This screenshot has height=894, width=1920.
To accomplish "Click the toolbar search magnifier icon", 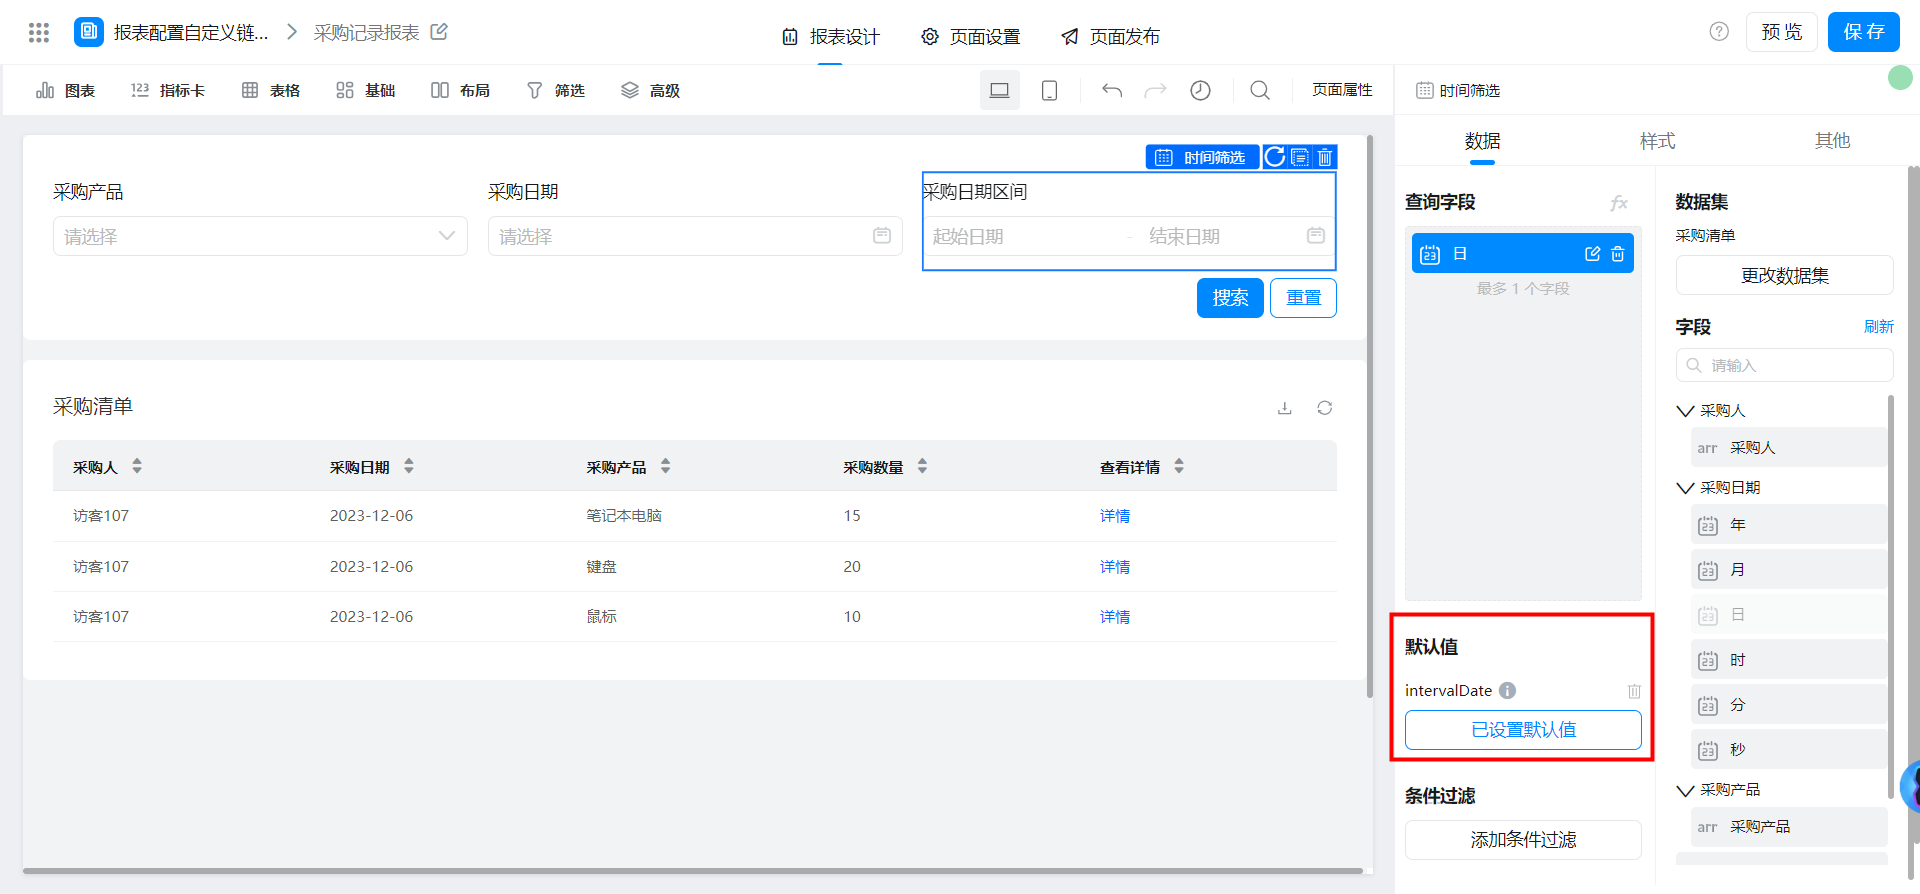I will (x=1260, y=91).
